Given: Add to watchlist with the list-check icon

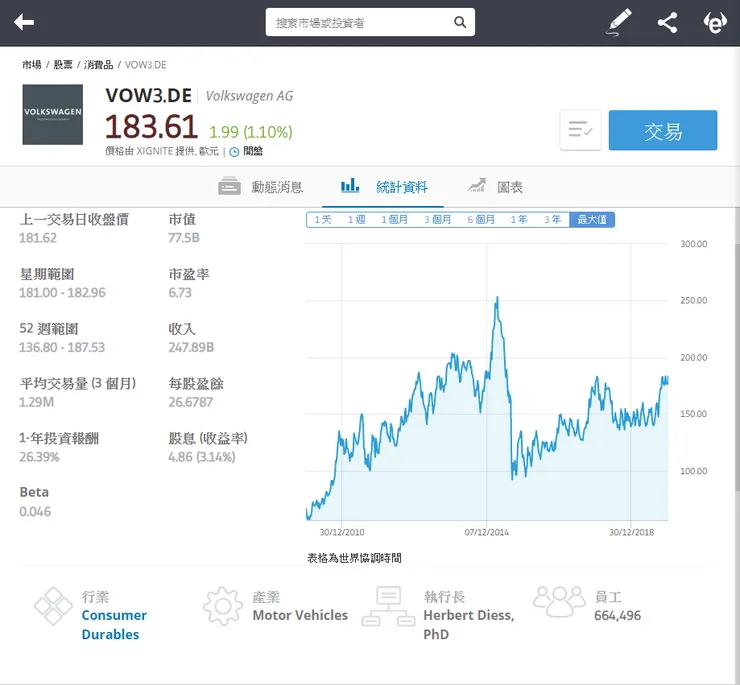Looking at the screenshot, I should (x=580, y=130).
